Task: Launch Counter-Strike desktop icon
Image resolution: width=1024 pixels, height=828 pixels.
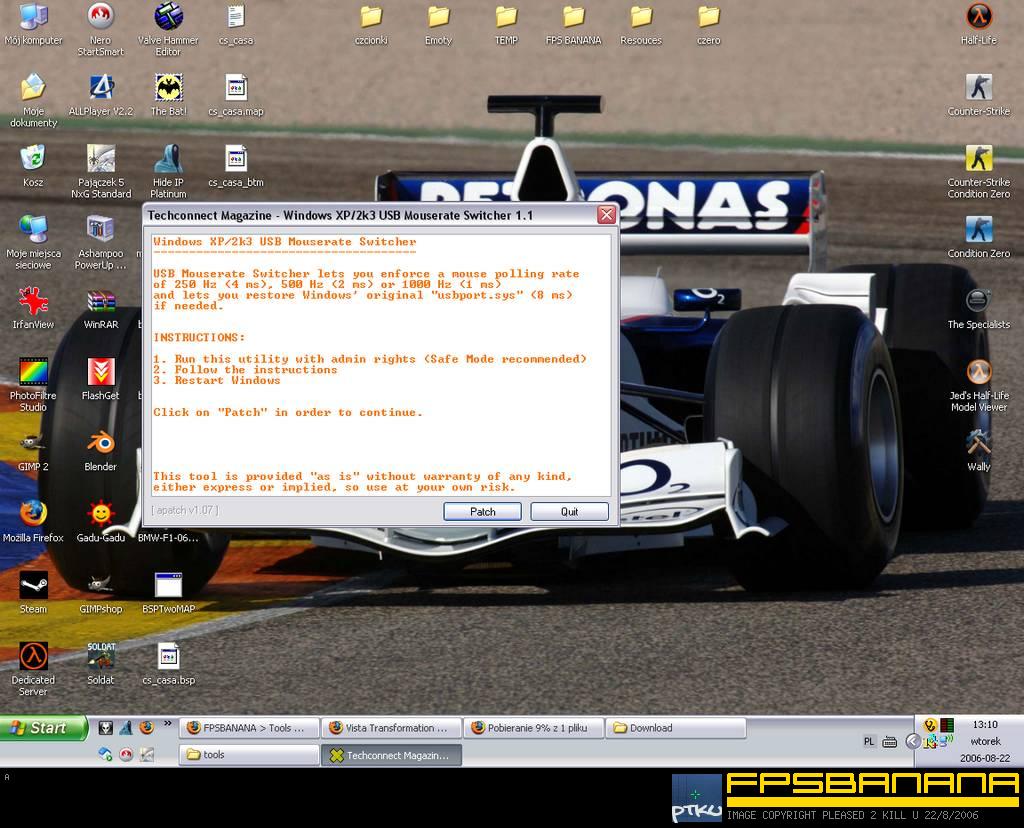Action: (979, 95)
